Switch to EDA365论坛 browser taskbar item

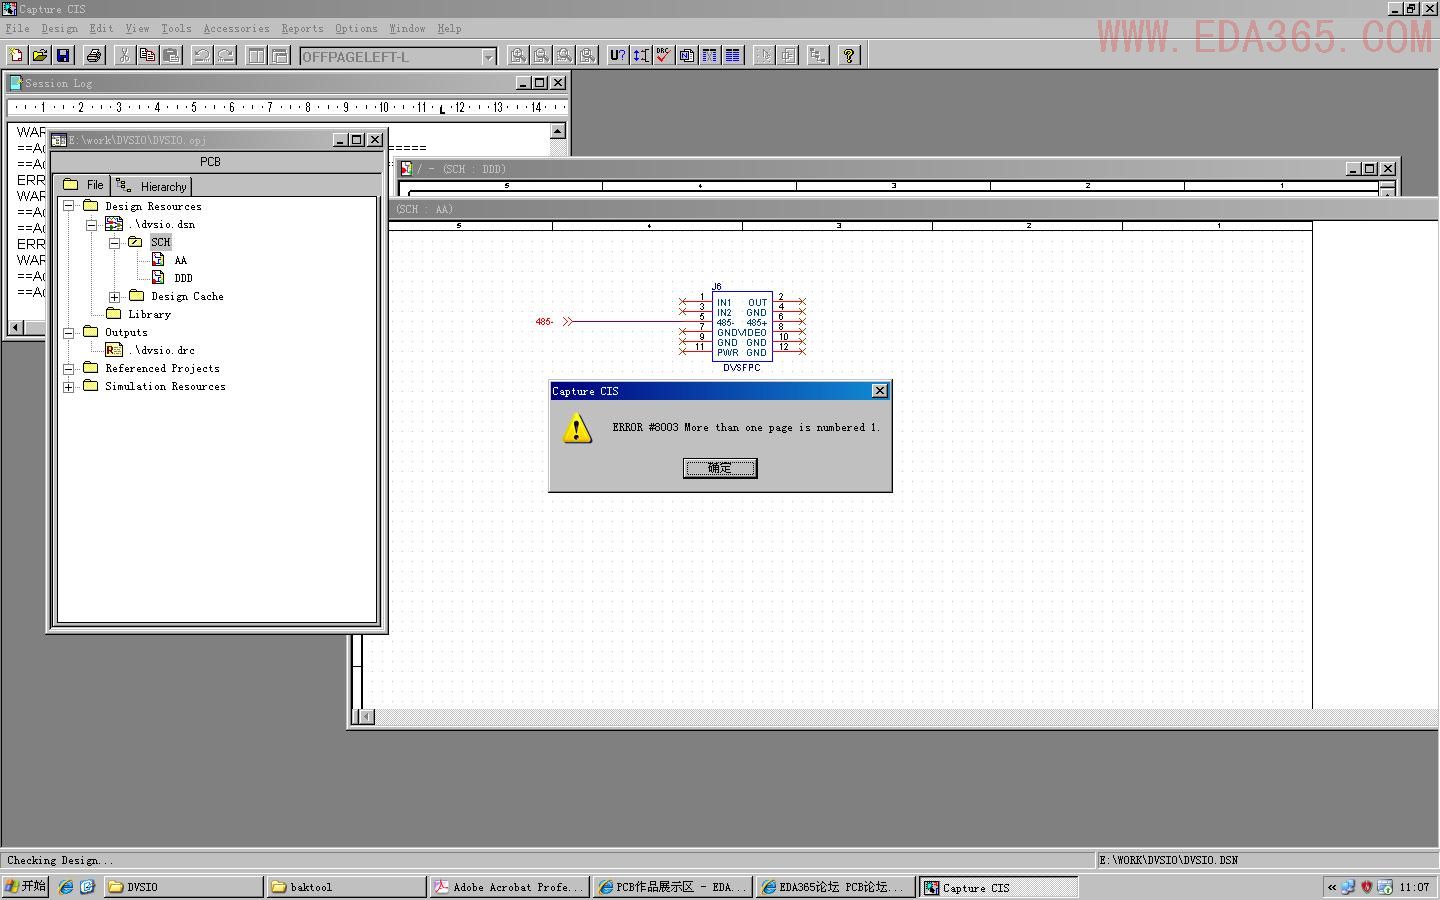click(x=834, y=887)
